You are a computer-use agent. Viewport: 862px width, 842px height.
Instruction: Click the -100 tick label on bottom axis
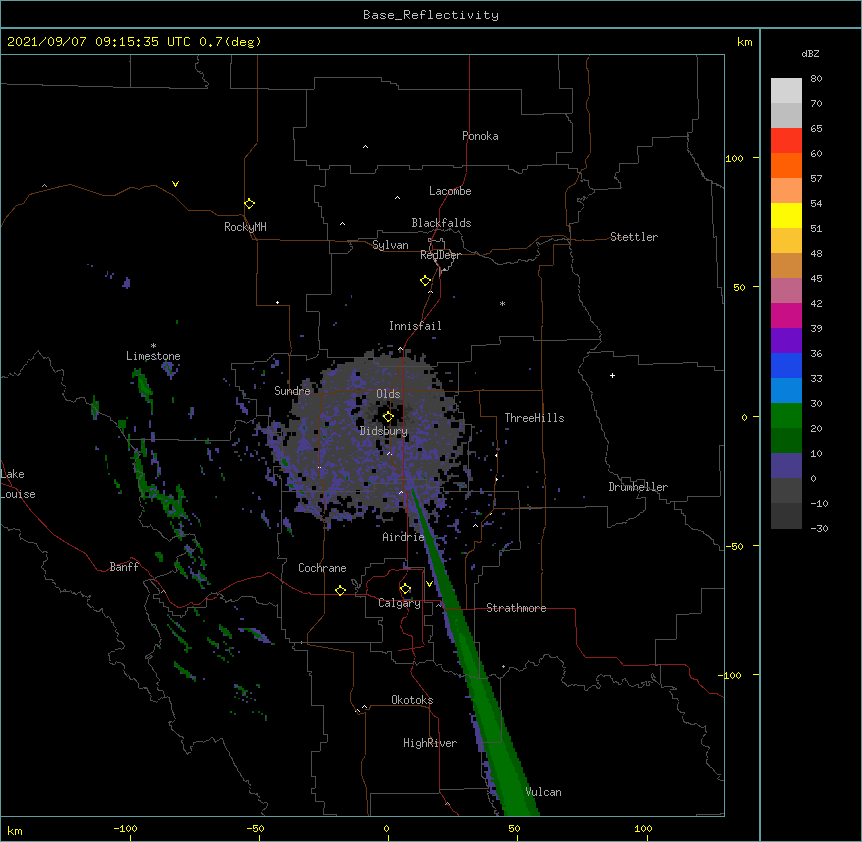click(x=125, y=828)
